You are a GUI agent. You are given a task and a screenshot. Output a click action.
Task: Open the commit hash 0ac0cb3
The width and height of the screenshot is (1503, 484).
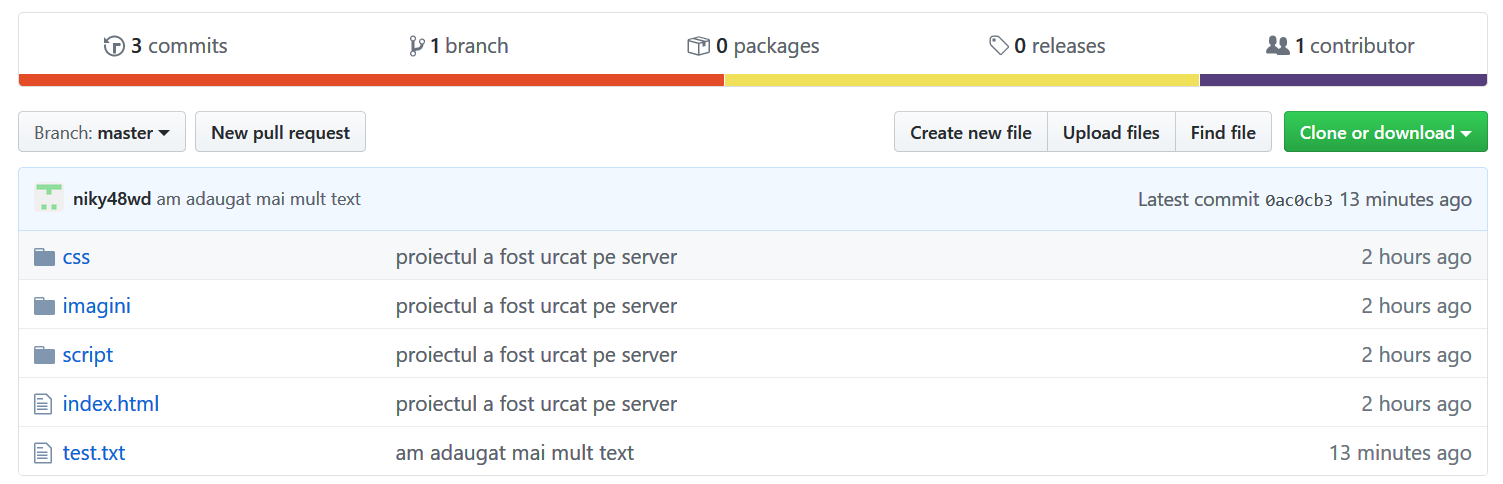pos(1299,200)
